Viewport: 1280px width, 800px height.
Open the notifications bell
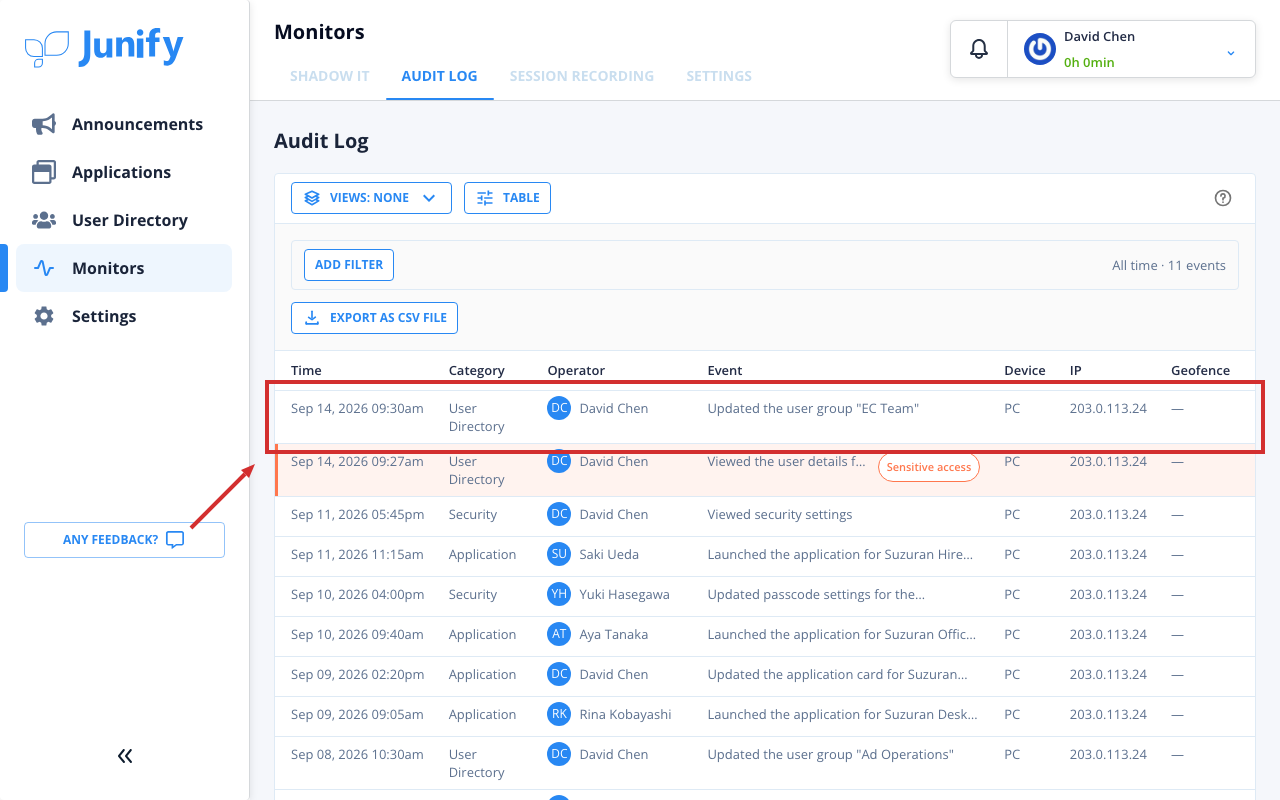point(979,49)
